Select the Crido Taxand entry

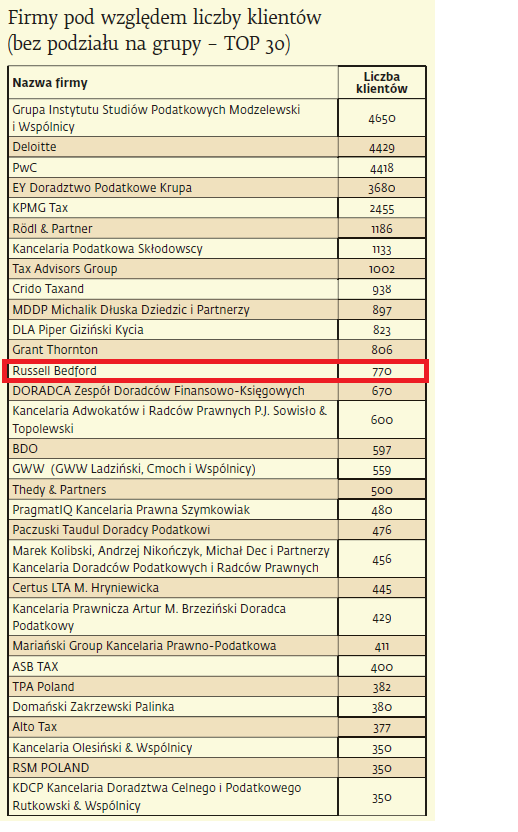tap(48, 289)
